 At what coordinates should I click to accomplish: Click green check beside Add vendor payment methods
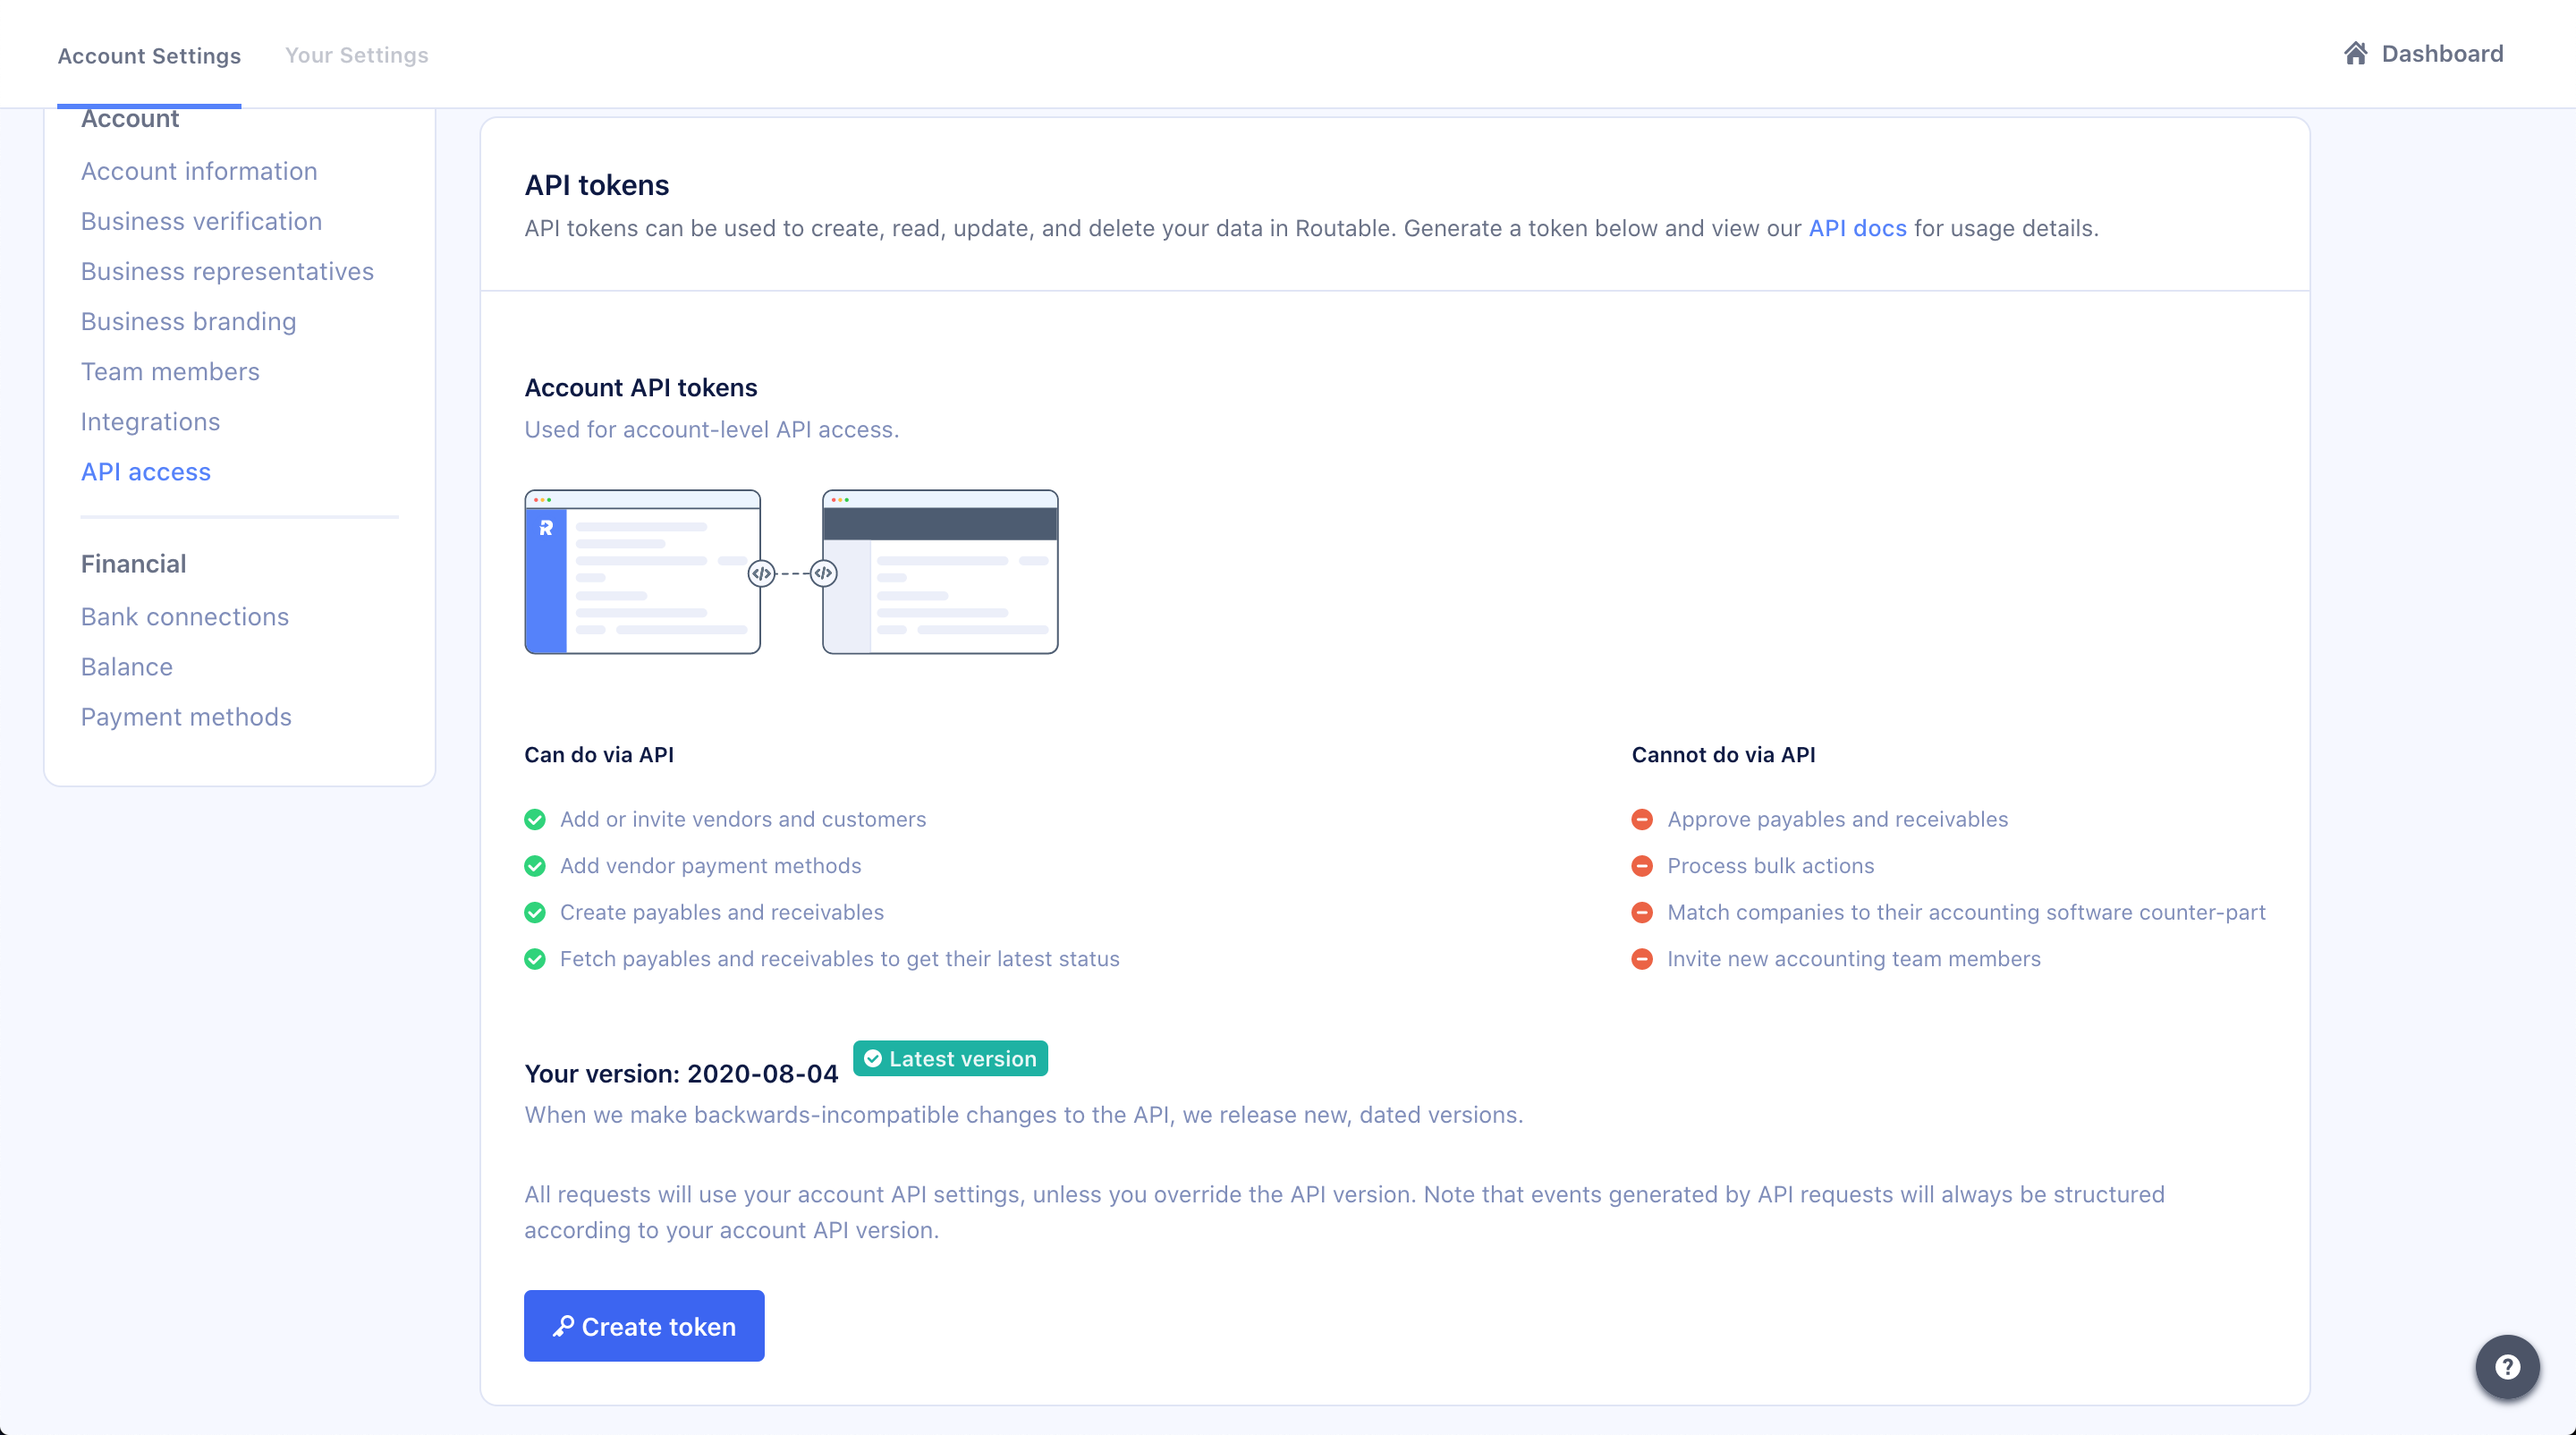(535, 866)
